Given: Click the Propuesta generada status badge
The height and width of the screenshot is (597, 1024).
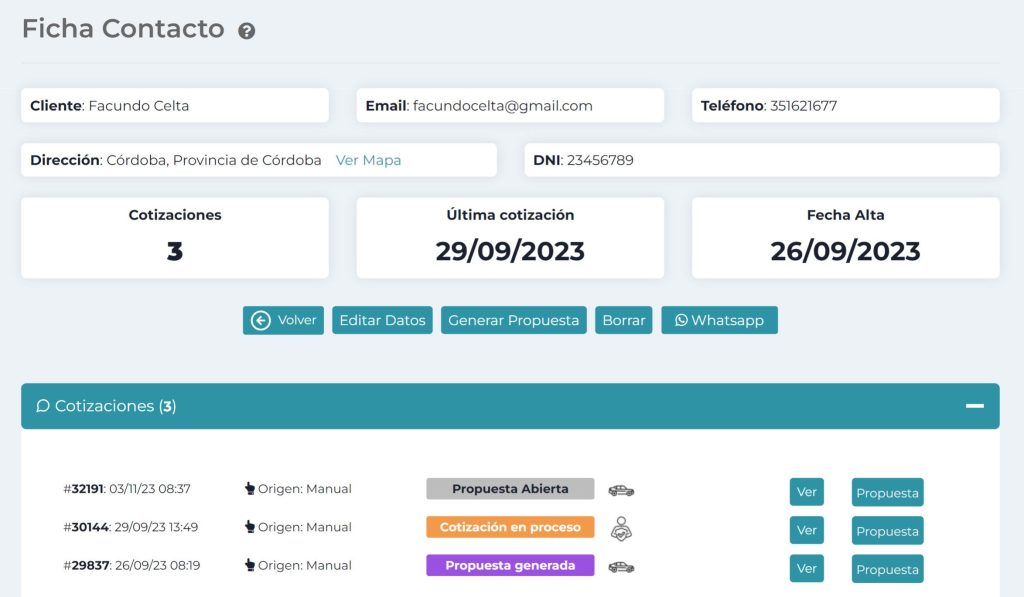Looking at the screenshot, I should click(510, 565).
